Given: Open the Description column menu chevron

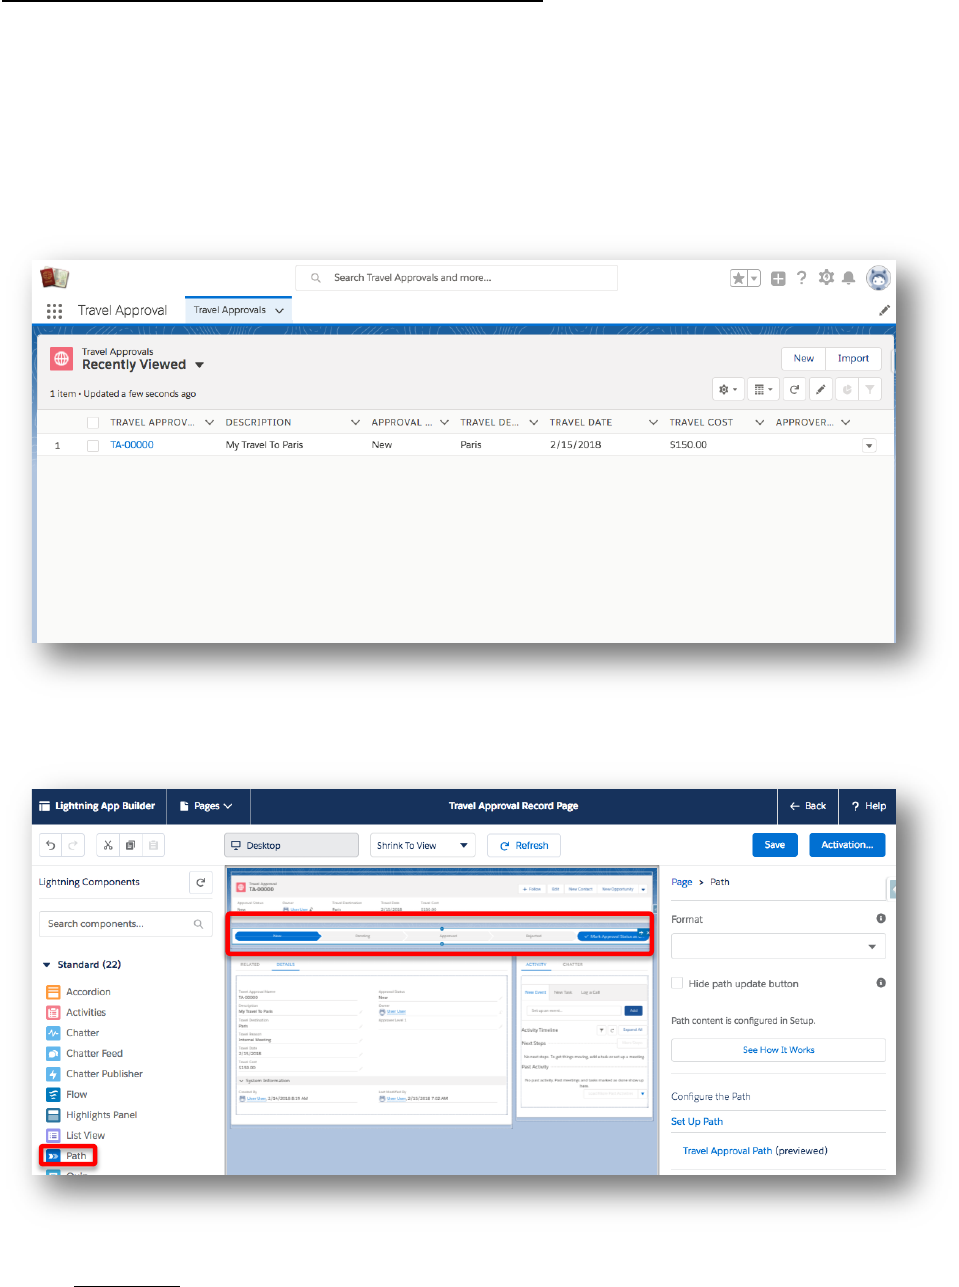Looking at the screenshot, I should point(355,422).
